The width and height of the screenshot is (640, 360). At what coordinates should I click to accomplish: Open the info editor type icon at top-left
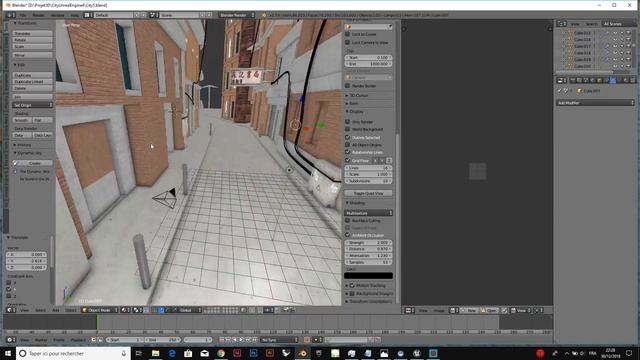click(11, 15)
